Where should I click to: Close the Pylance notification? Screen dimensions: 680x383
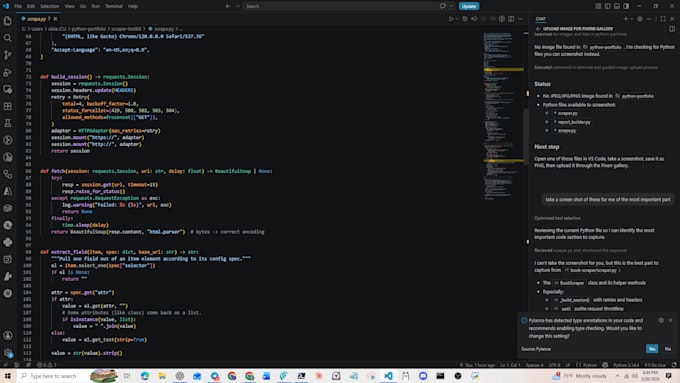tap(670, 320)
